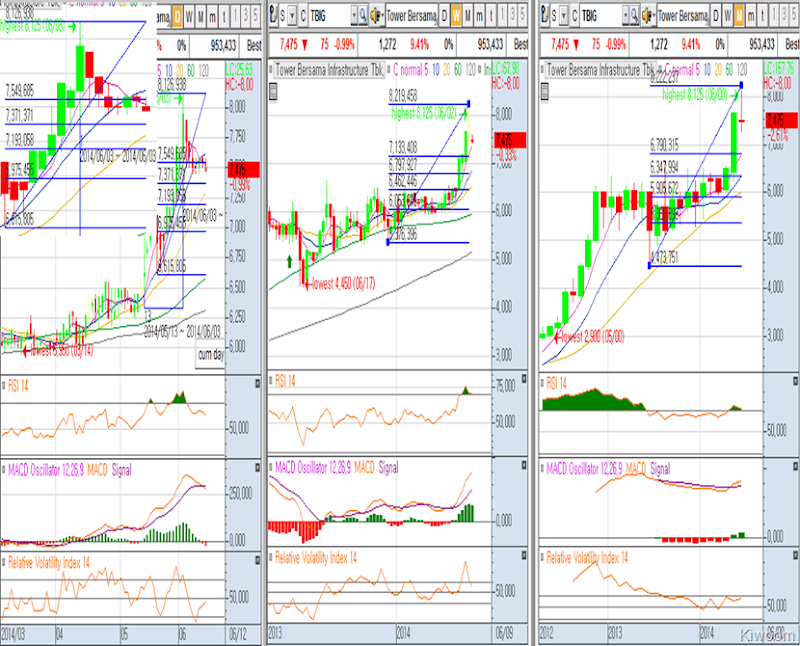This screenshot has height=646, width=800.
Task: Select tick (t) period in right chart
Action: [763, 16]
